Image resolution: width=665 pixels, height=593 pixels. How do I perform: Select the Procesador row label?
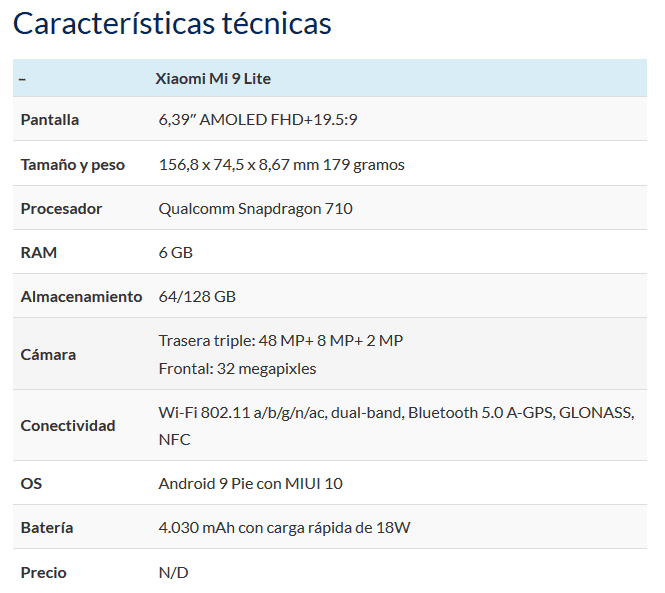tap(61, 209)
